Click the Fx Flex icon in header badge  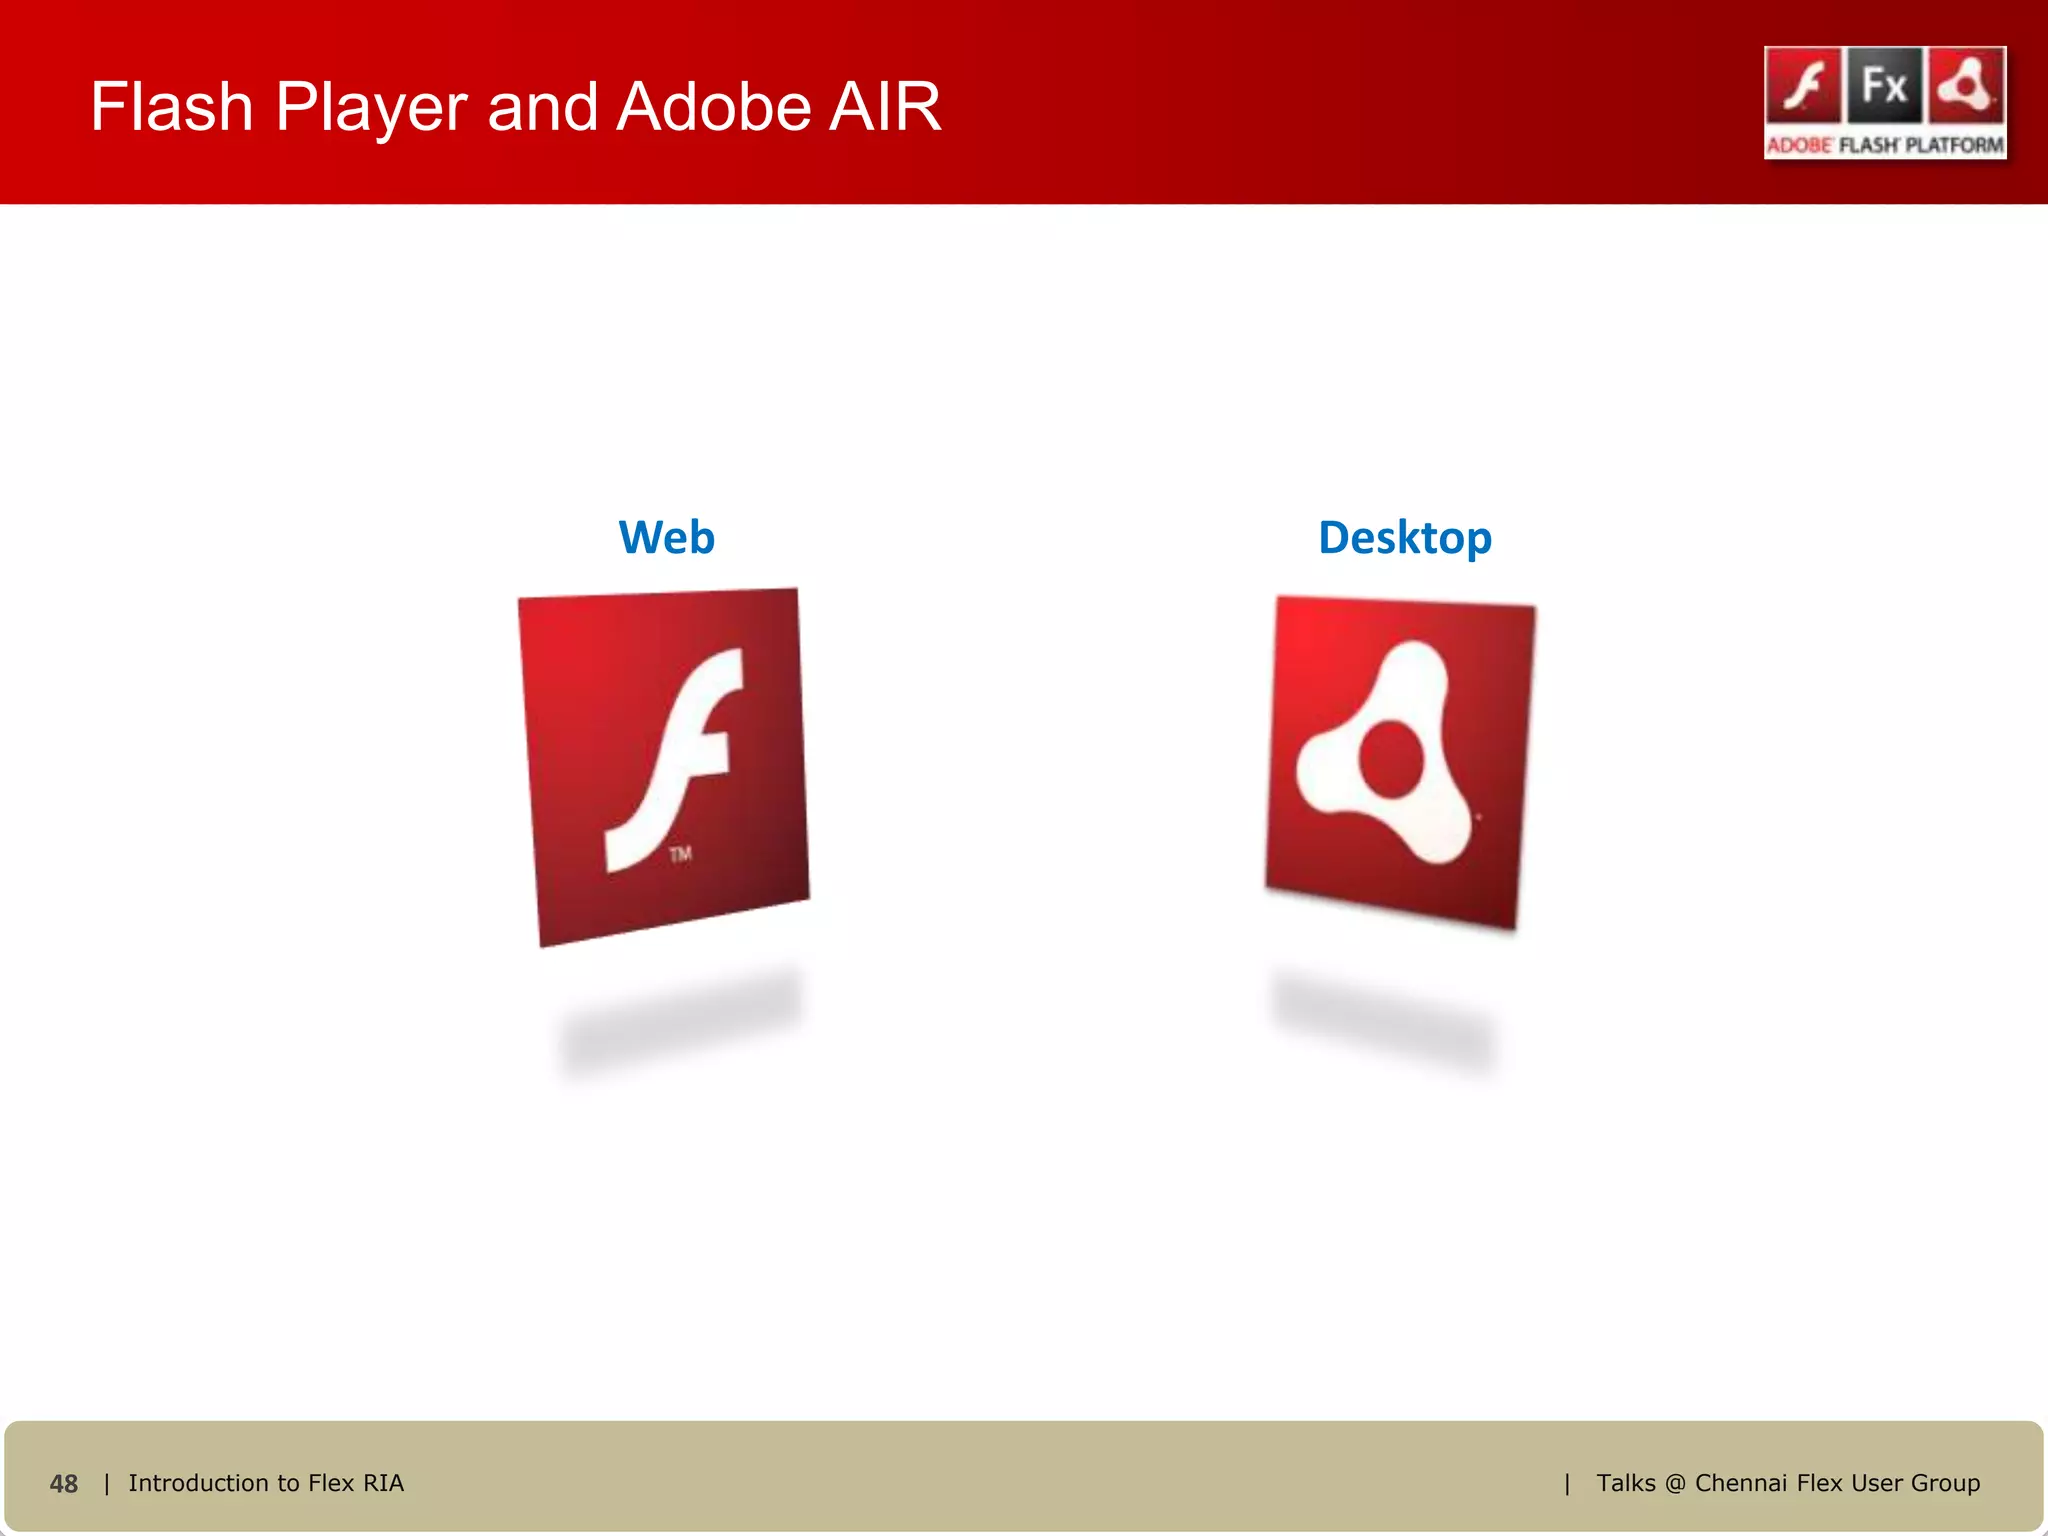coord(1884,86)
